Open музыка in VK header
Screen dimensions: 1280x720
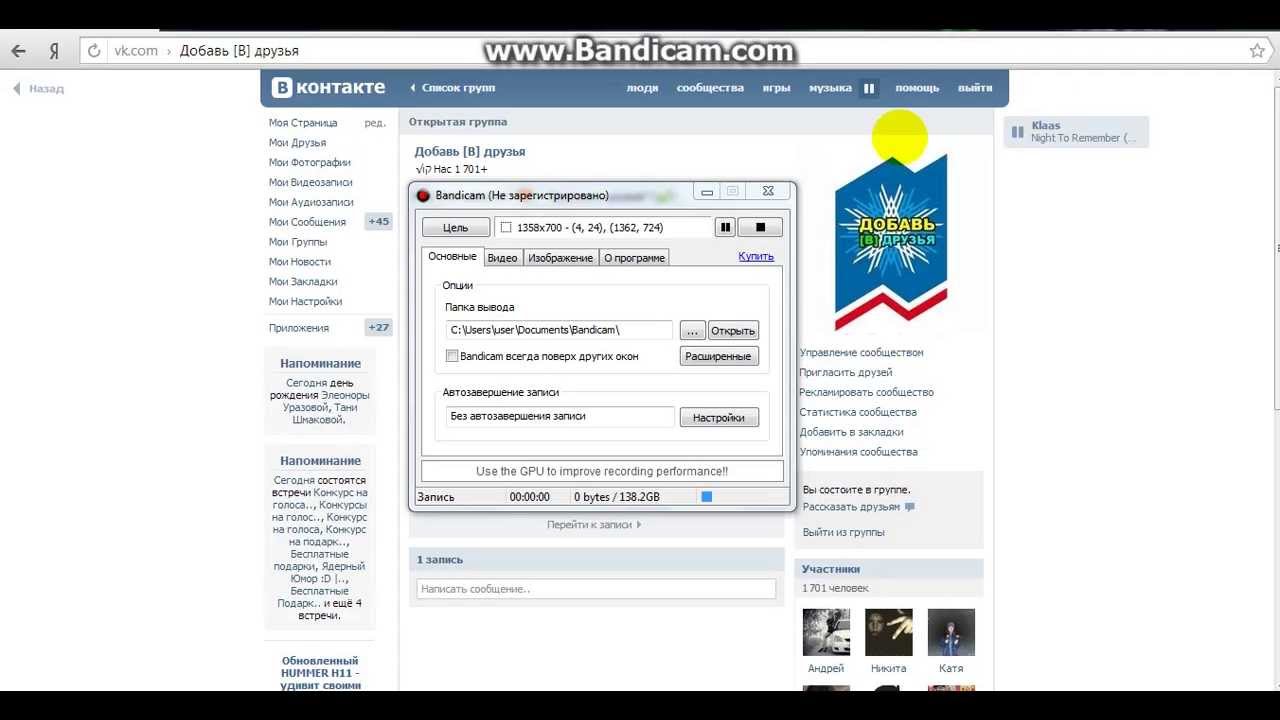click(830, 88)
